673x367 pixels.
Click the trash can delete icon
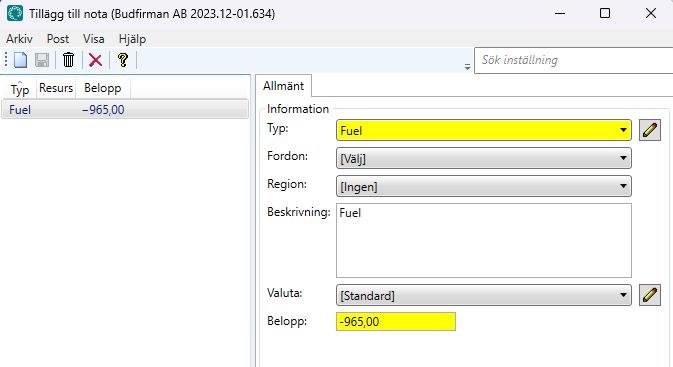(x=68, y=60)
